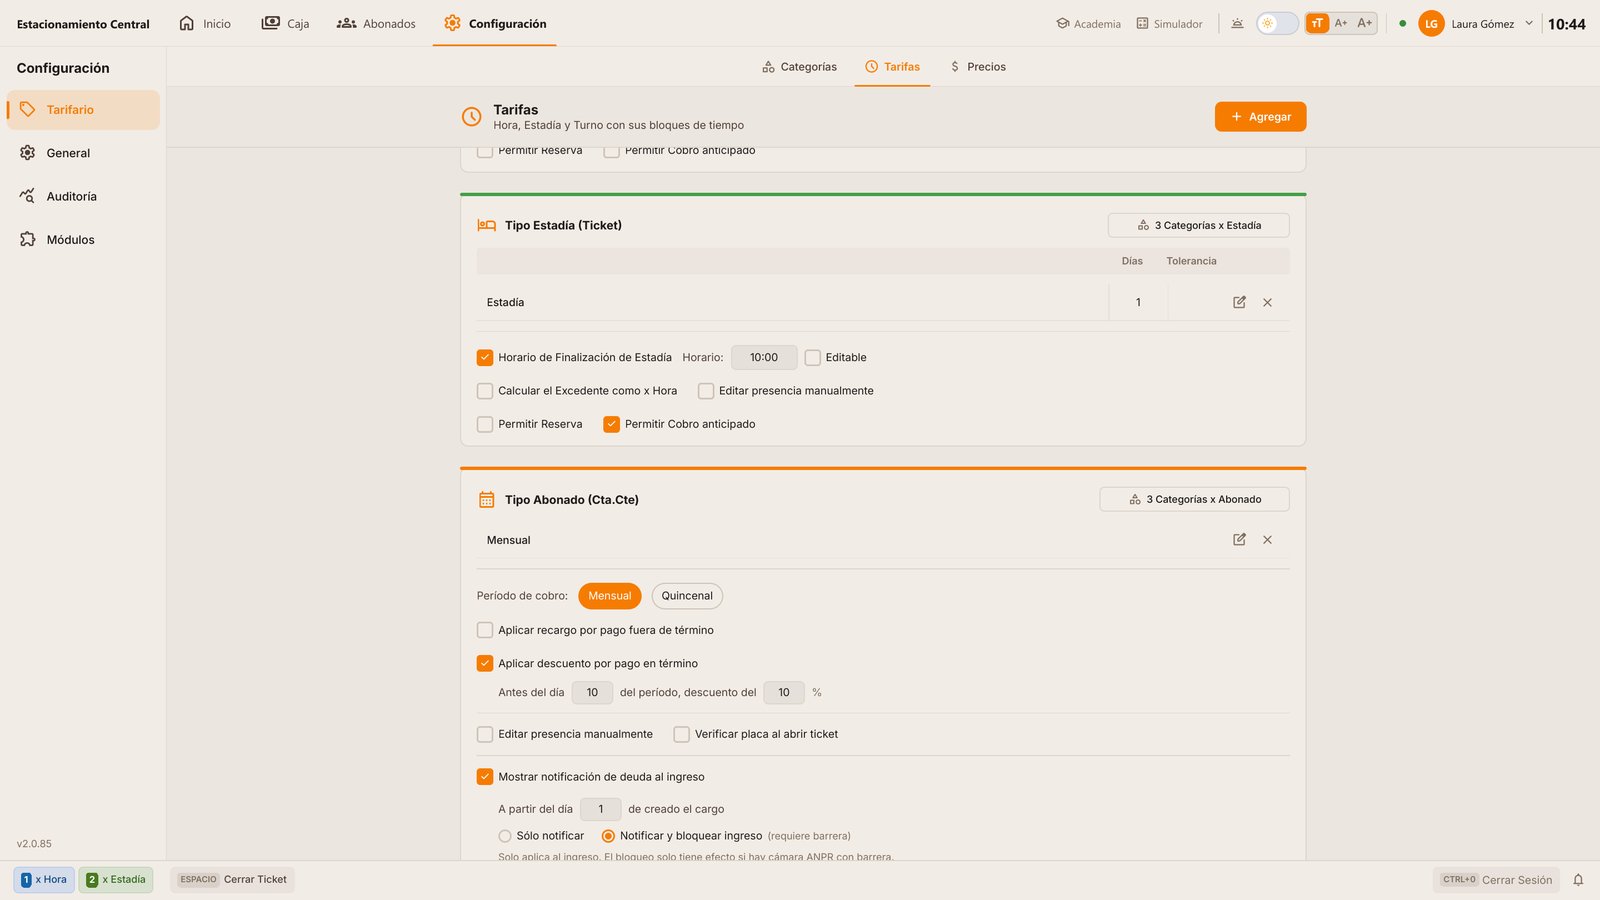This screenshot has width=1600, height=900.
Task: Click Cerrar Ticket in bottom bar
Action: pos(233,880)
